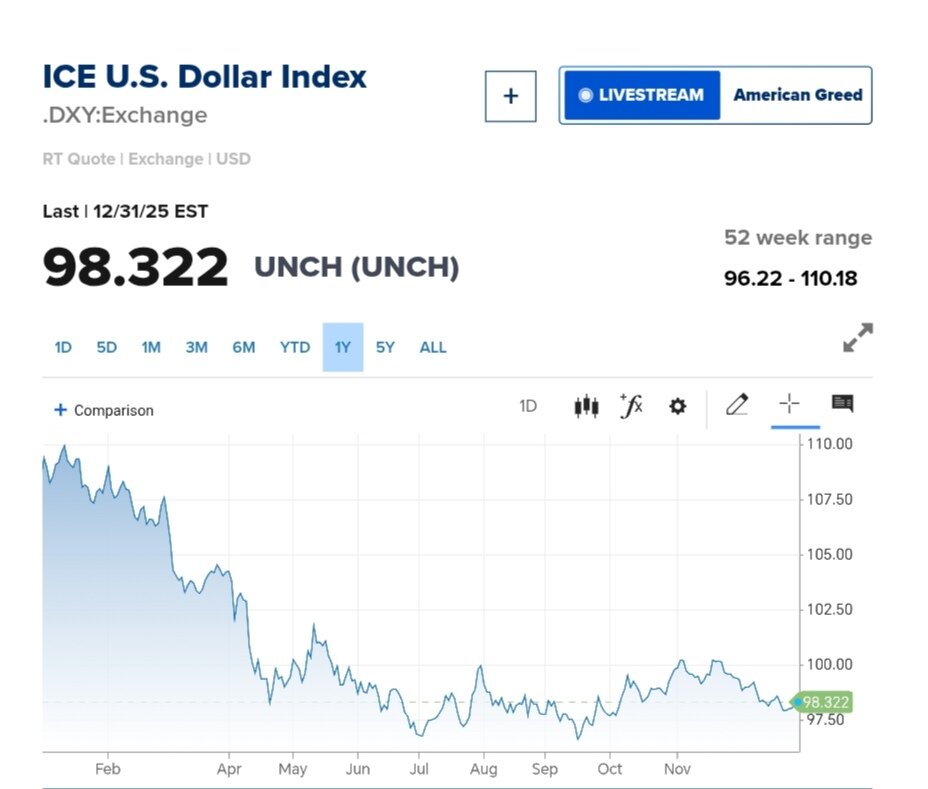Open candlestick chart type selector
The image size is (928, 789).
[586, 406]
